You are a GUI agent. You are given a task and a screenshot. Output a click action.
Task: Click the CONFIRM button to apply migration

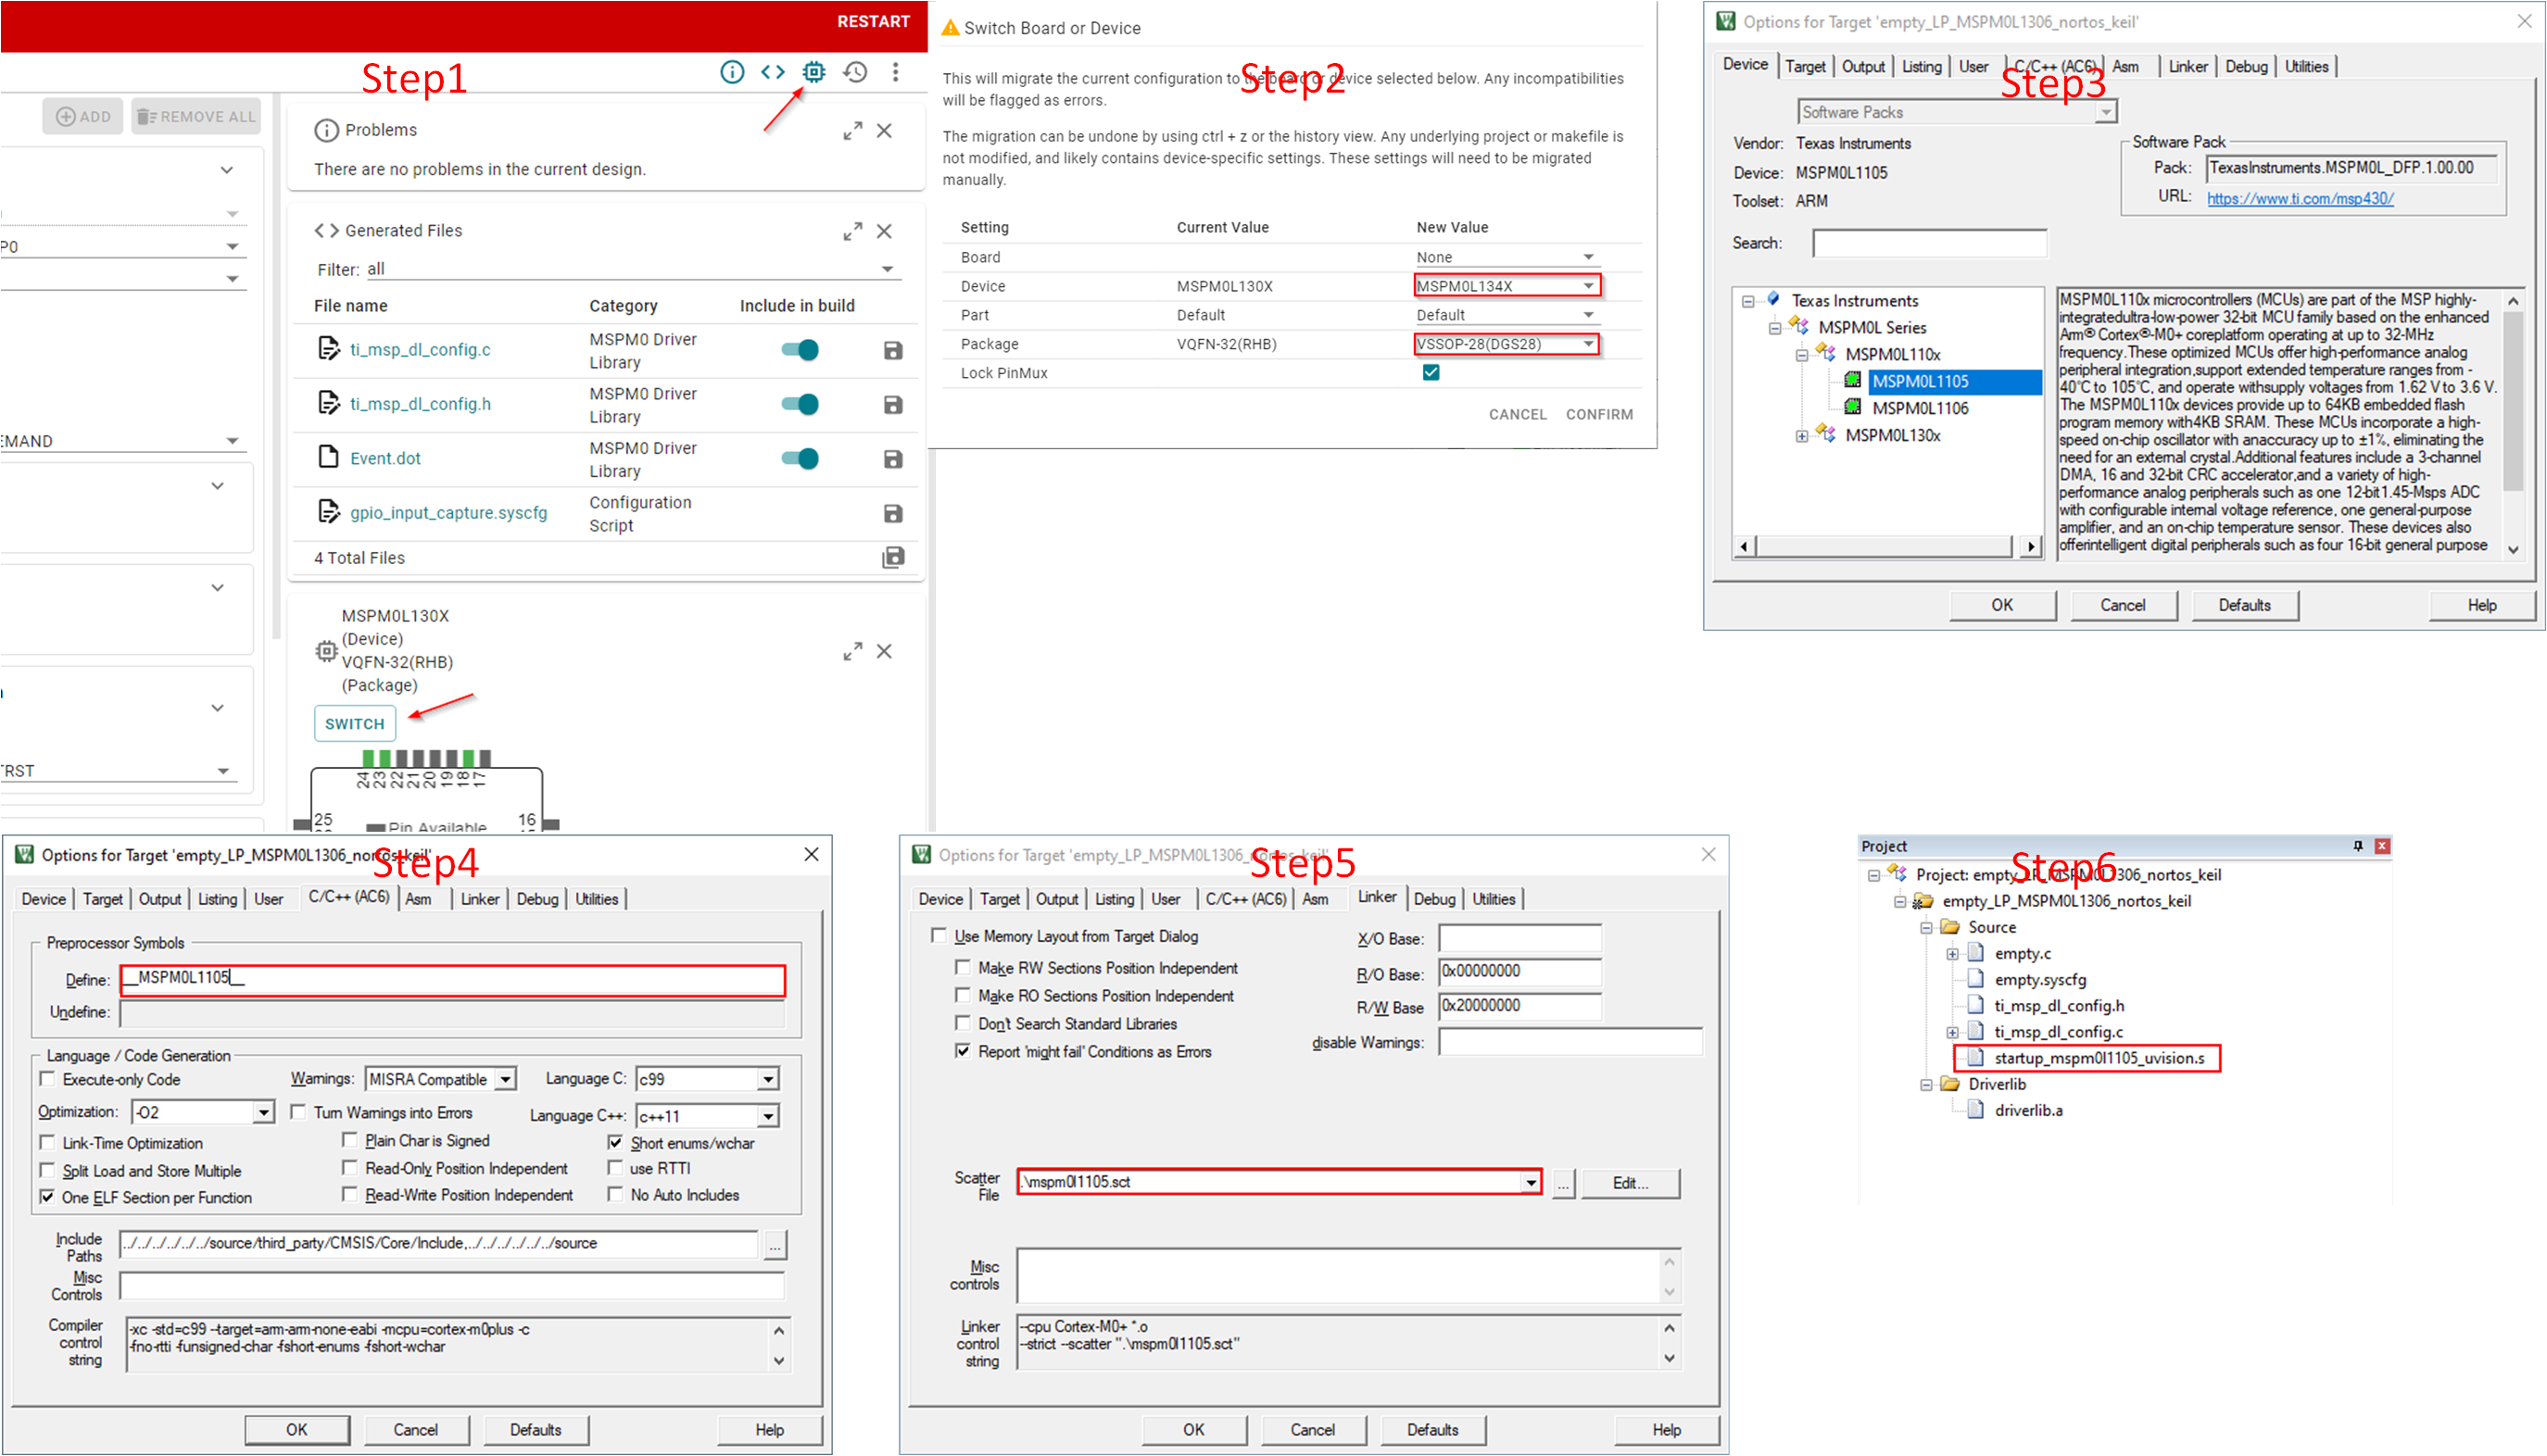(x=1597, y=412)
